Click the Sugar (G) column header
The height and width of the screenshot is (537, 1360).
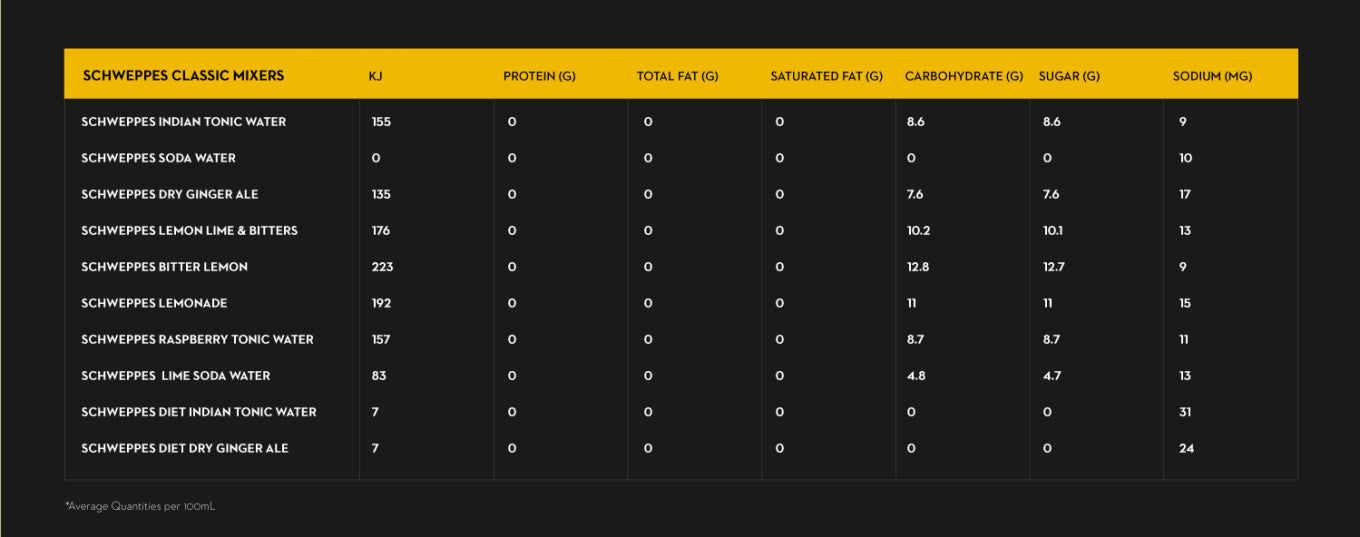(1069, 76)
